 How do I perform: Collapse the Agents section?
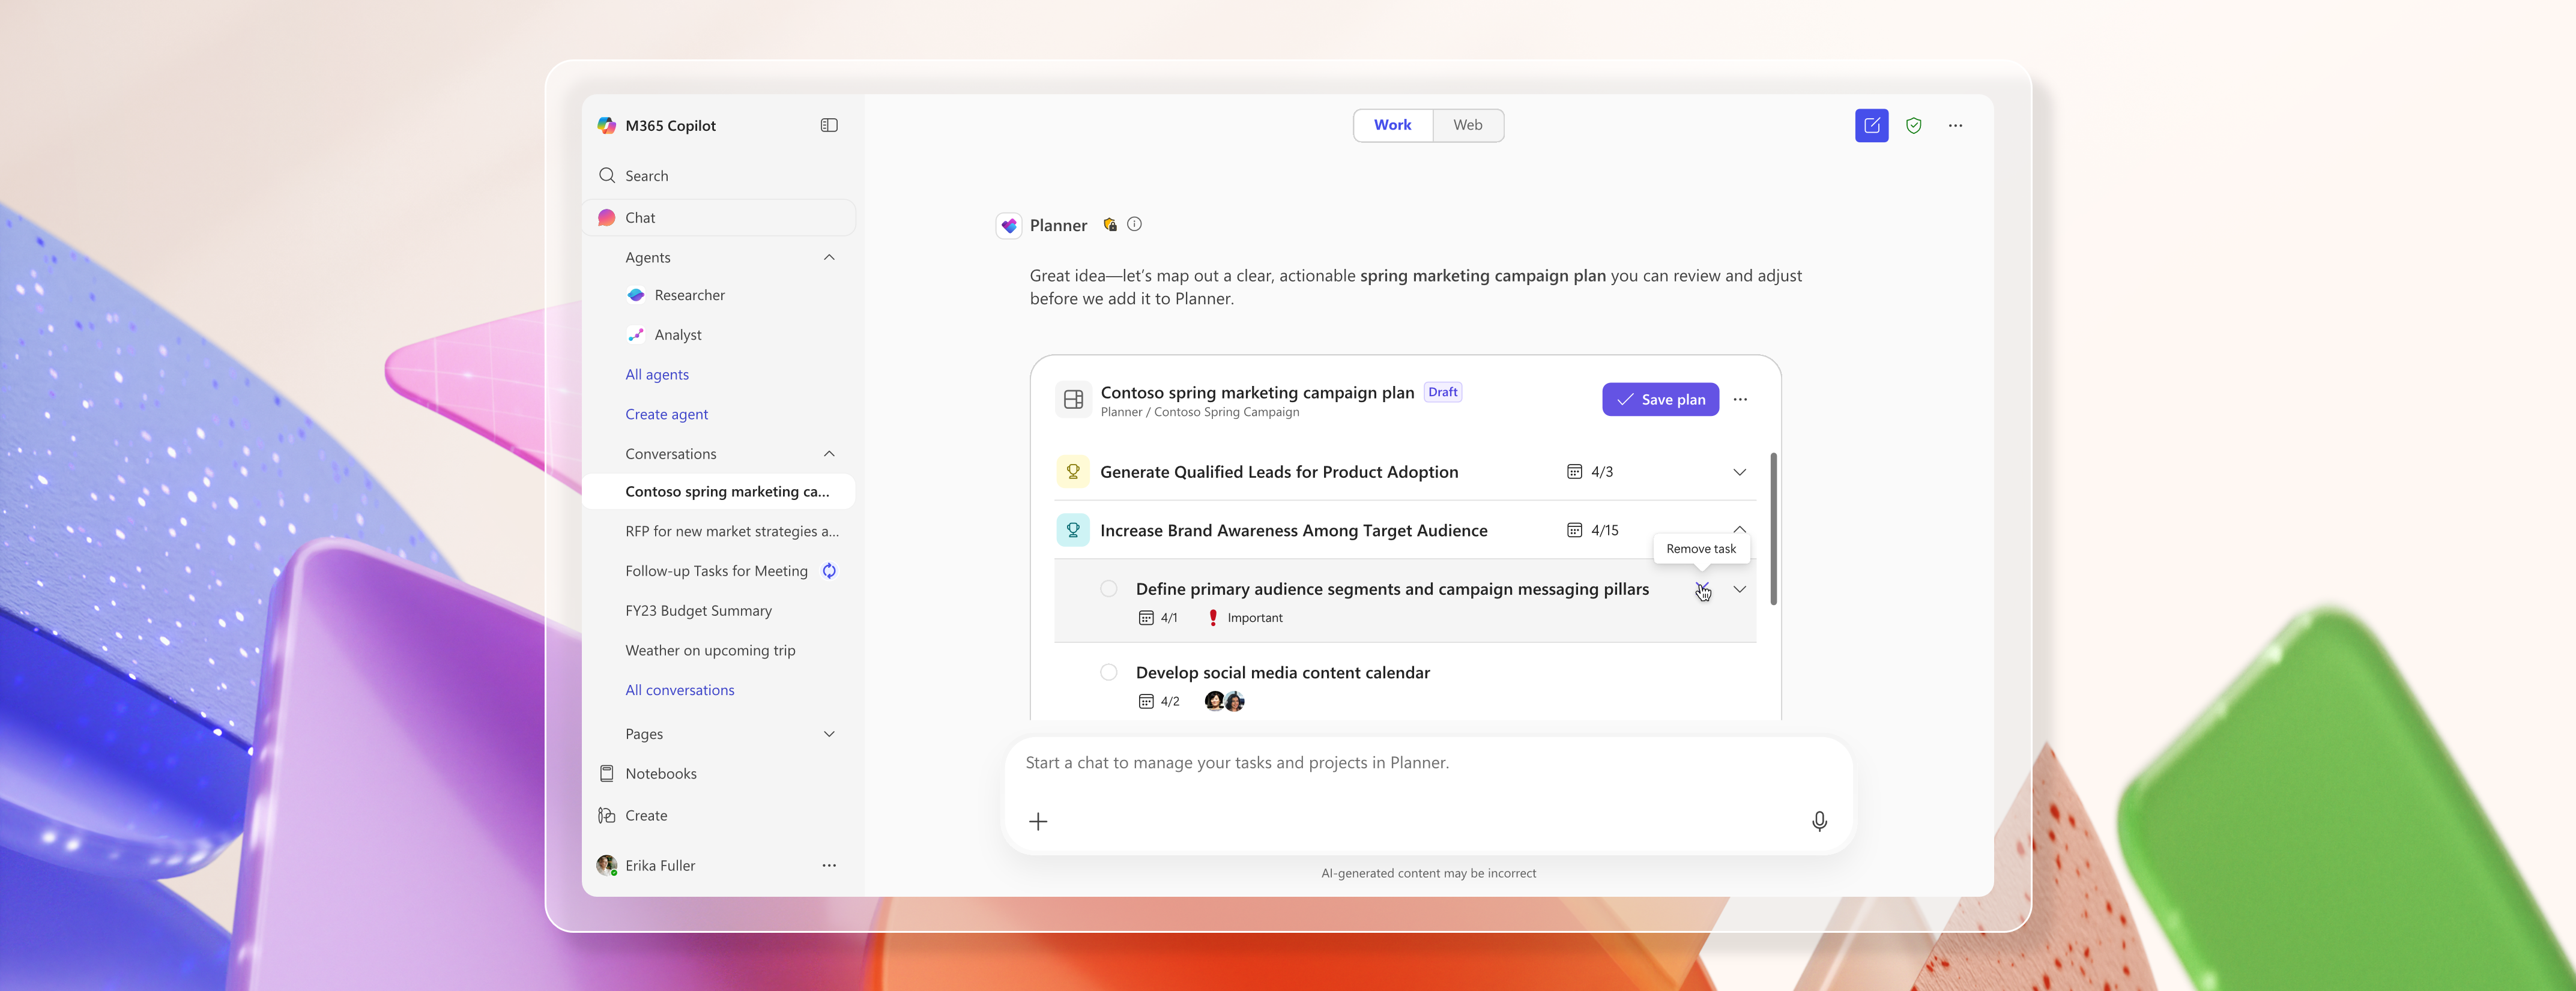click(829, 258)
